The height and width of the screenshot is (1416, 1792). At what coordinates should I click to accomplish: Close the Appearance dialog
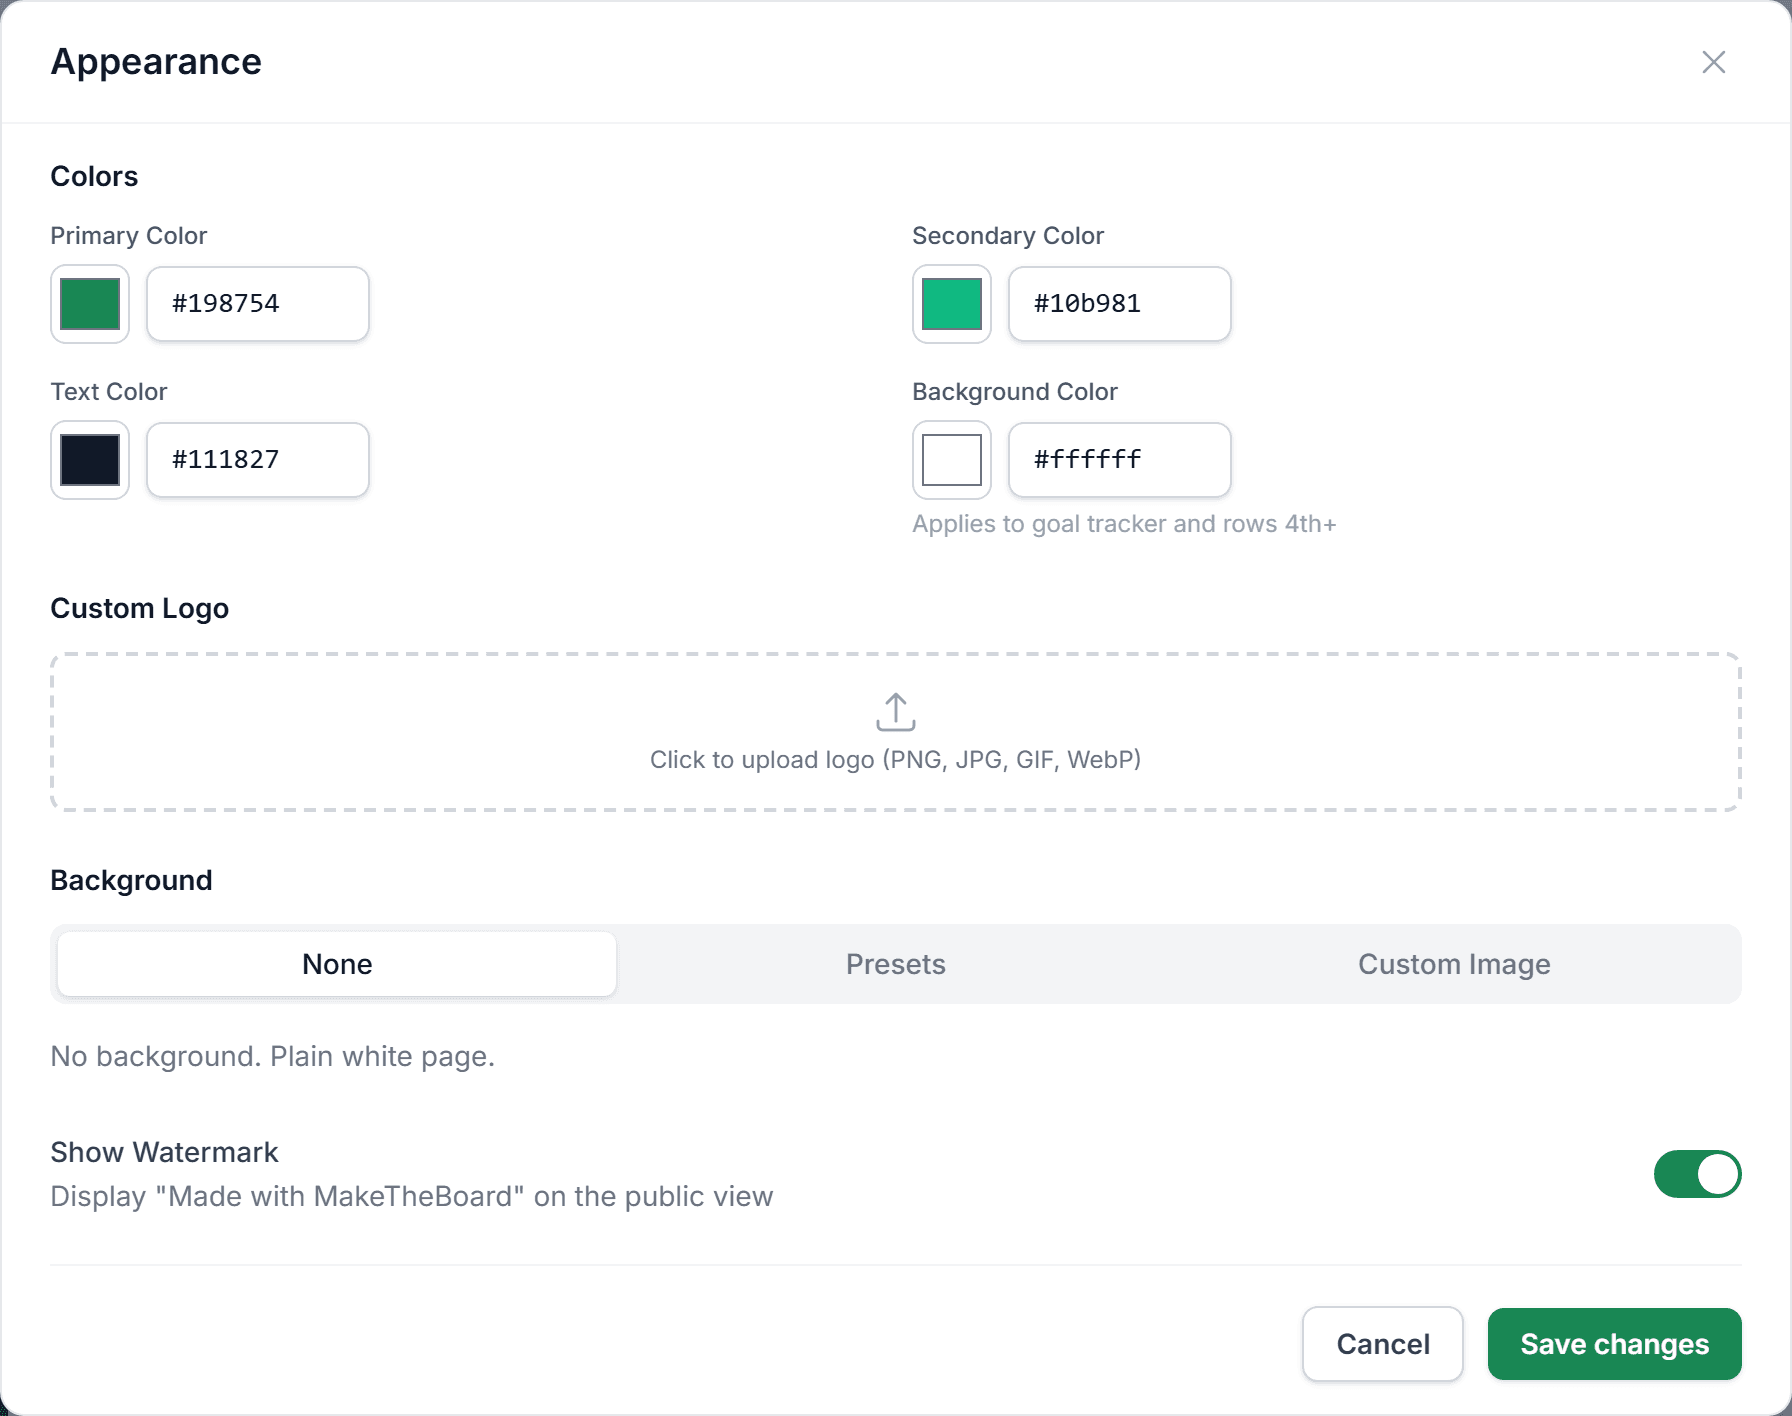(1714, 62)
